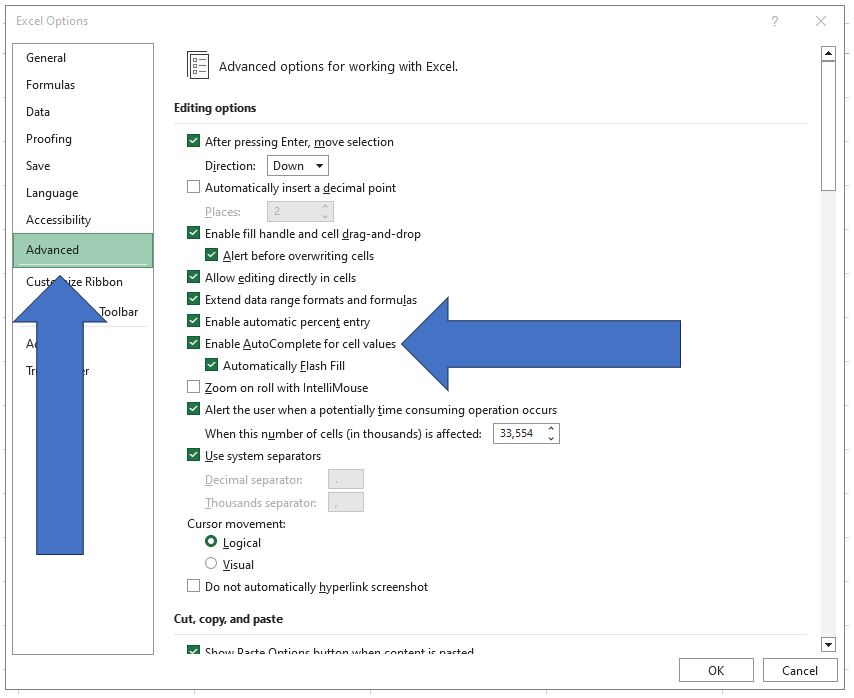The height and width of the screenshot is (698, 854).
Task: Toggle Zoom on roll with IntelliMouse
Action: coord(194,387)
